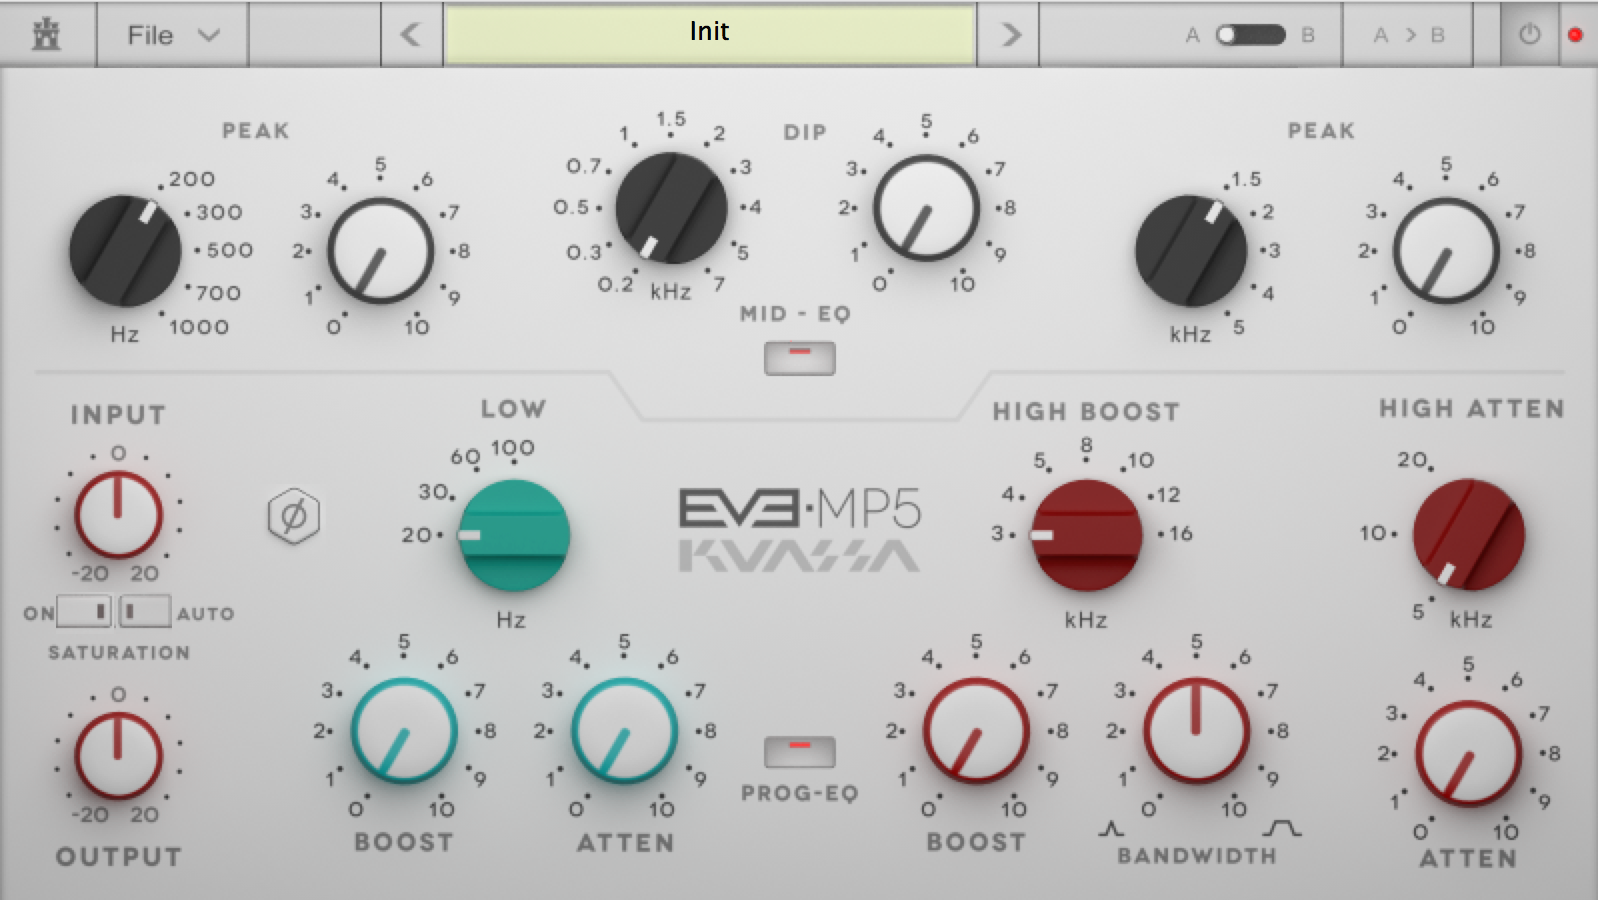The width and height of the screenshot is (1598, 900).
Task: Toggle the PROG-EQ enable switch
Action: (x=799, y=751)
